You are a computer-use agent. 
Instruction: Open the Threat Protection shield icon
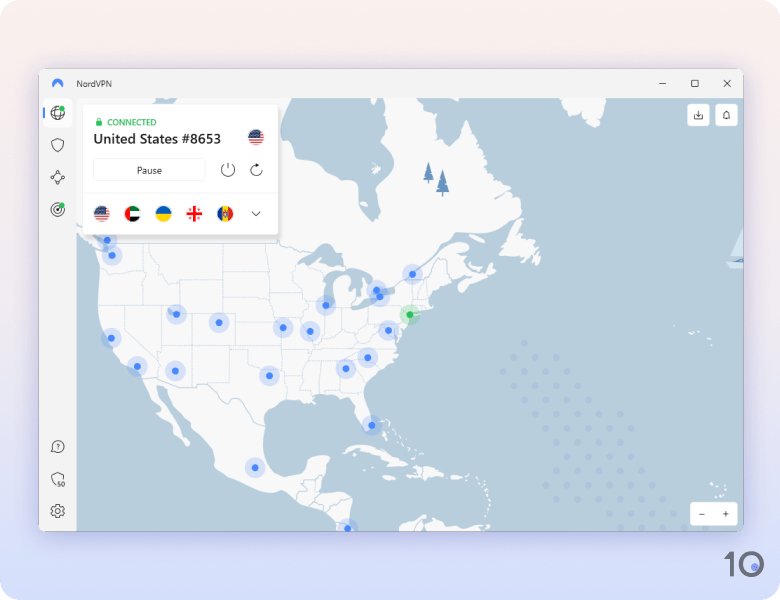[x=58, y=145]
